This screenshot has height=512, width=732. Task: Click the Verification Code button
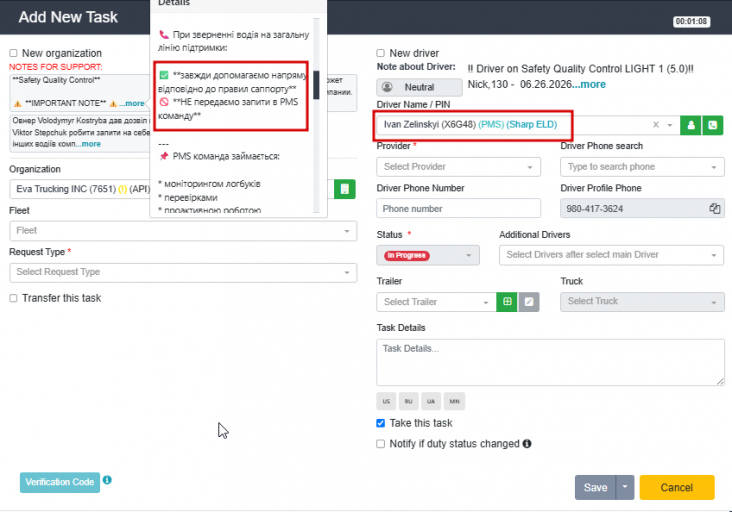[60, 482]
